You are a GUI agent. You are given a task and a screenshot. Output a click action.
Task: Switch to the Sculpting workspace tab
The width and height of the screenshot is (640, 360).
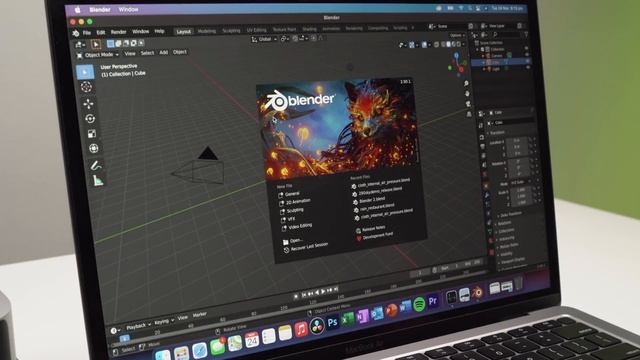(x=231, y=31)
